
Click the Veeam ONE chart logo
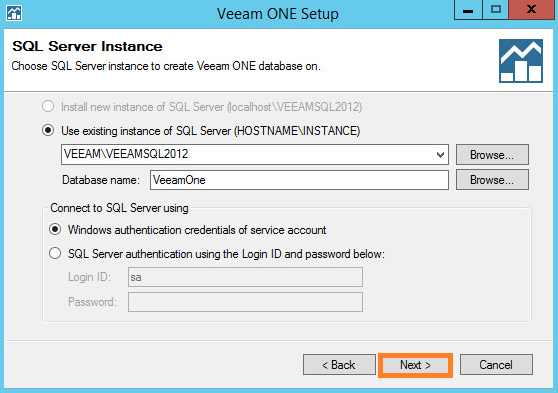(521, 61)
